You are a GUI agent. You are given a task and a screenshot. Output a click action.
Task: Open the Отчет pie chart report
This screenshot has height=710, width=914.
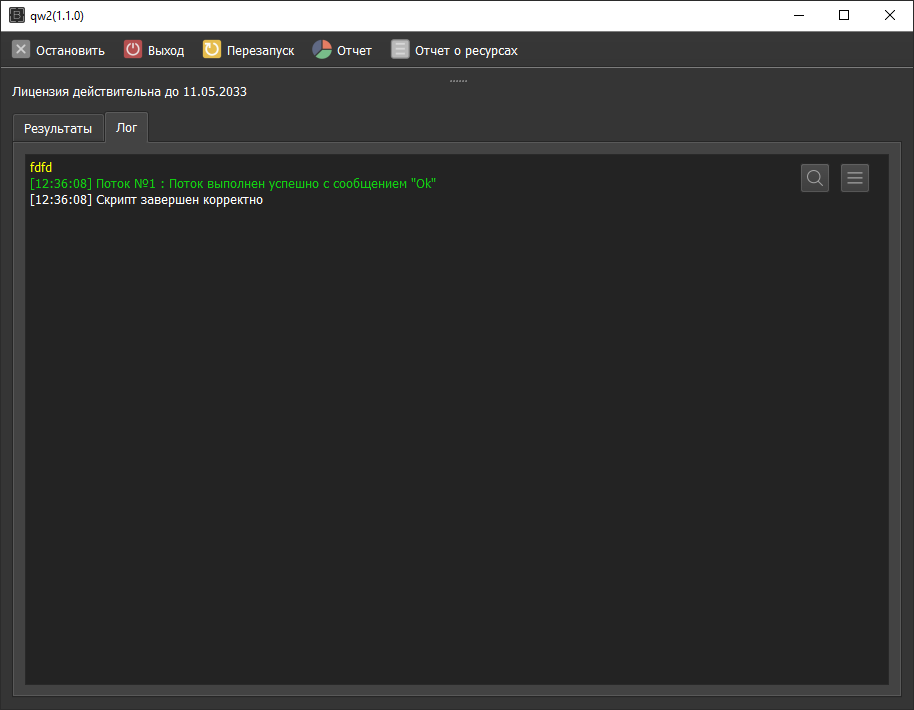click(322, 50)
